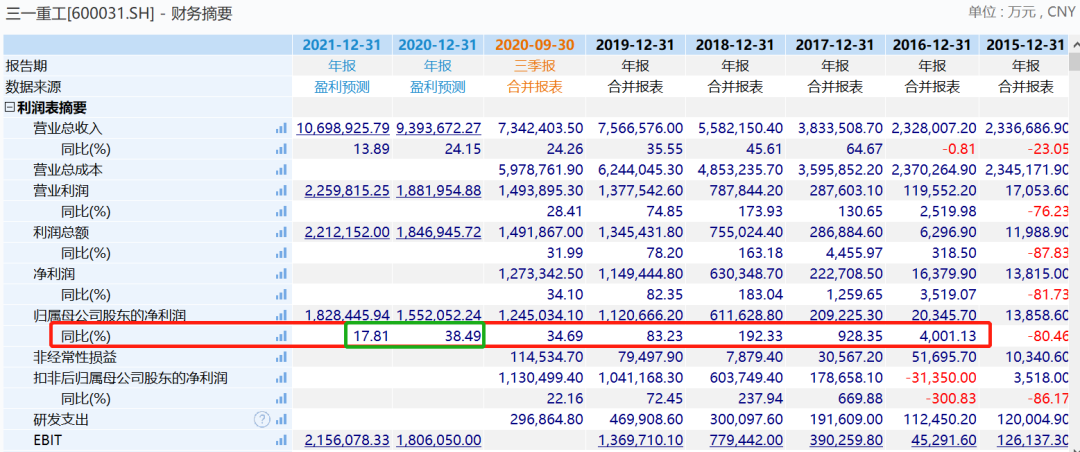
Task: Select revenue cell 7,566,576.00
Action: pos(641,128)
